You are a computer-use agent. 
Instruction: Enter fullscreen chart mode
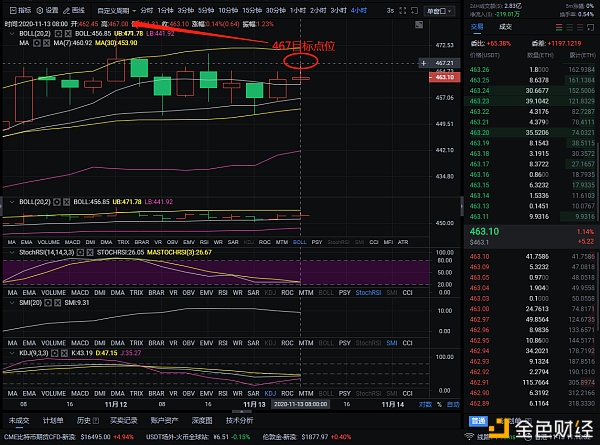[403, 11]
